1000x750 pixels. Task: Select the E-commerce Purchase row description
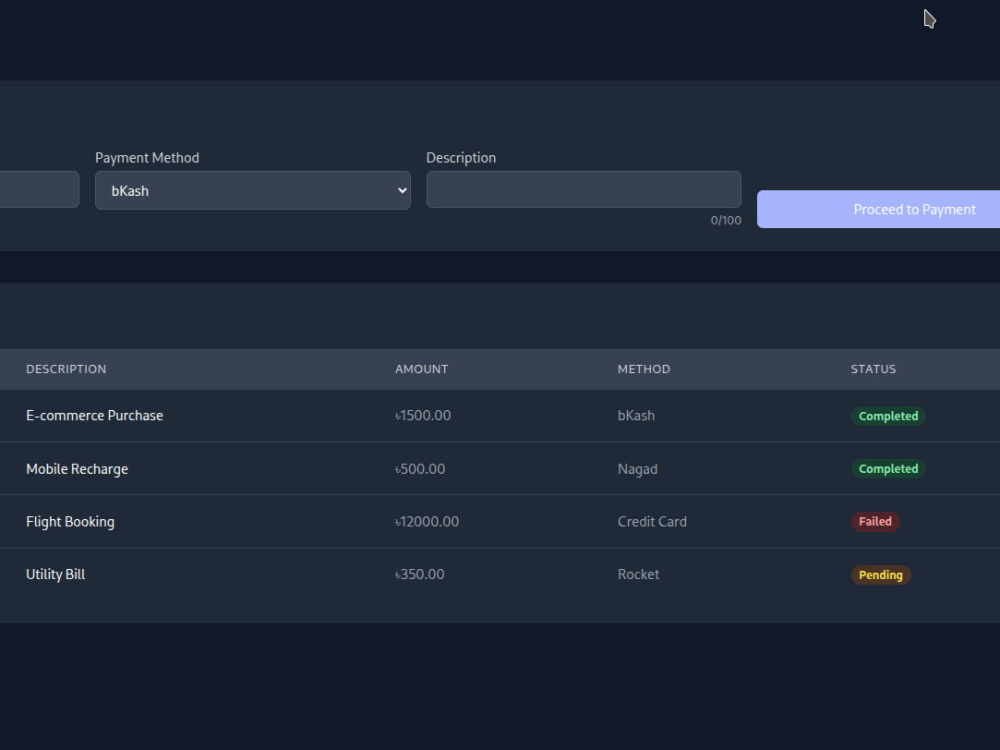coord(94,416)
